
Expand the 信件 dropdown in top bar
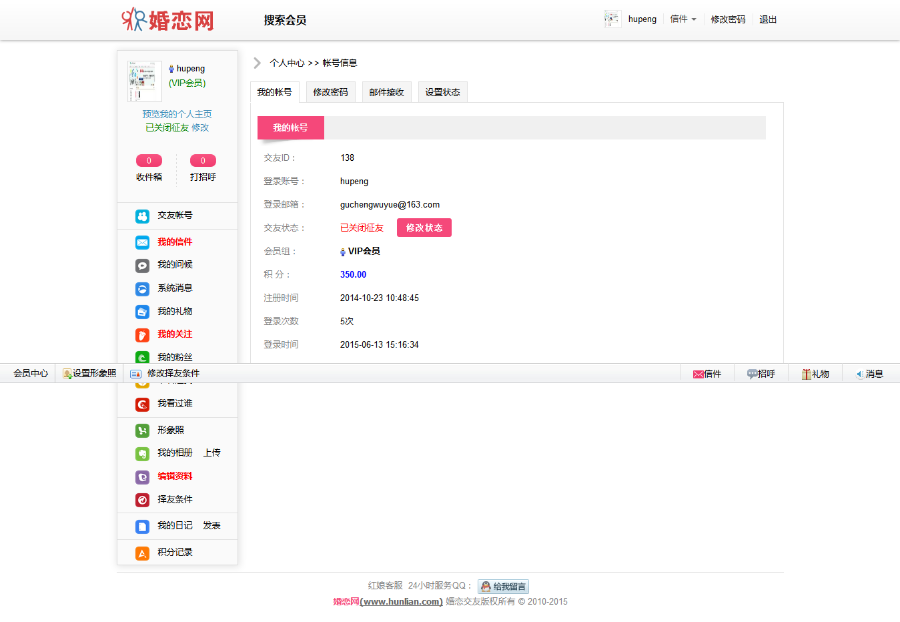pyautogui.click(x=683, y=18)
